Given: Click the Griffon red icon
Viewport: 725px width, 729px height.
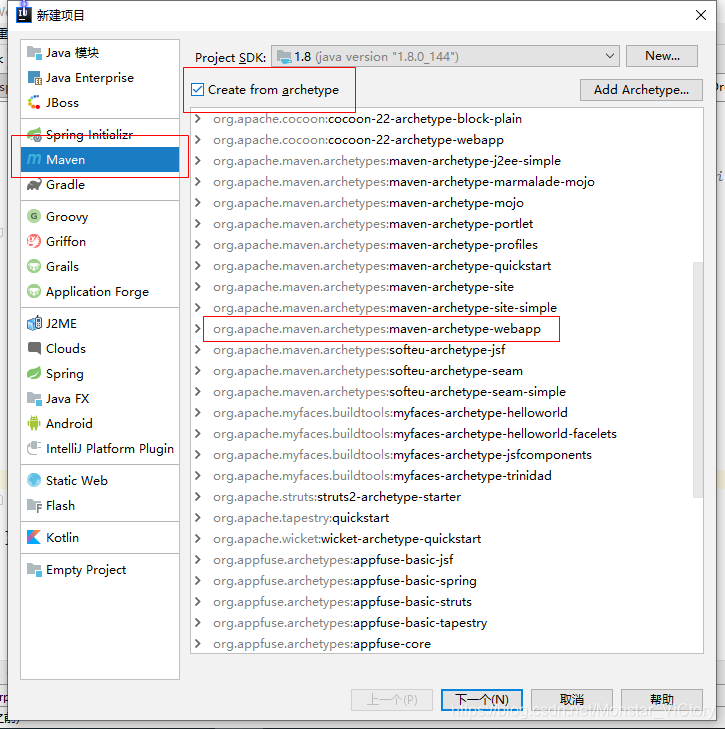Looking at the screenshot, I should [x=34, y=241].
